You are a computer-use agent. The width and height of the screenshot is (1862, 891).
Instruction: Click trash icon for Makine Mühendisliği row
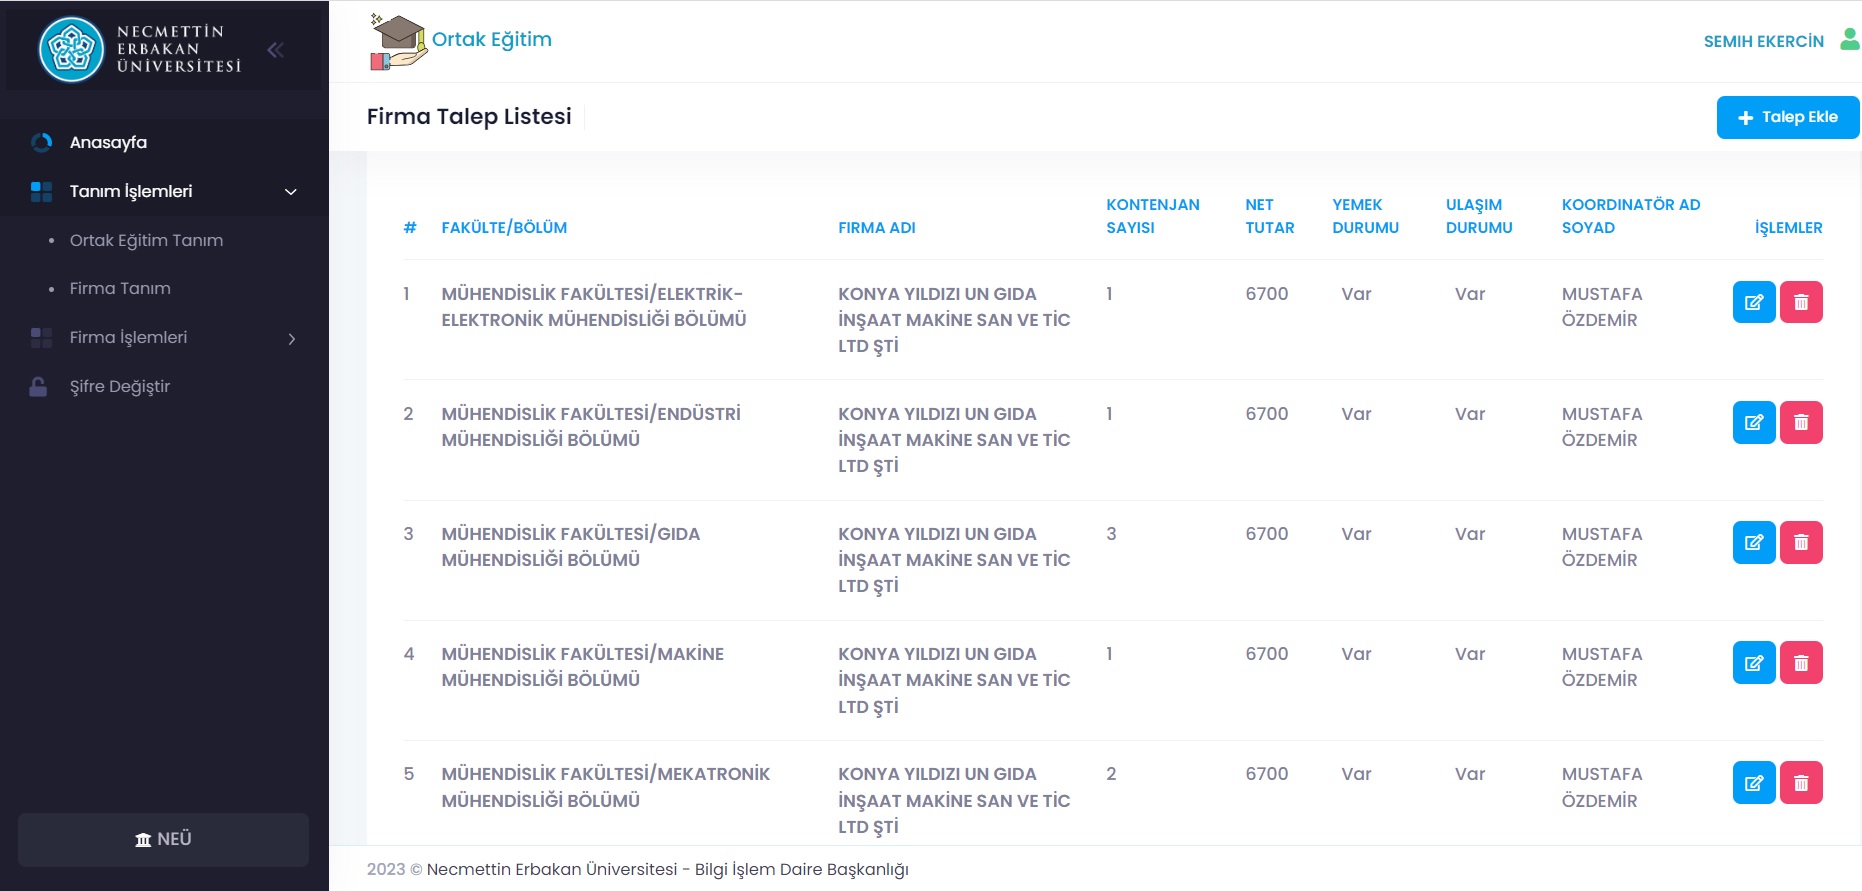[x=1800, y=662]
